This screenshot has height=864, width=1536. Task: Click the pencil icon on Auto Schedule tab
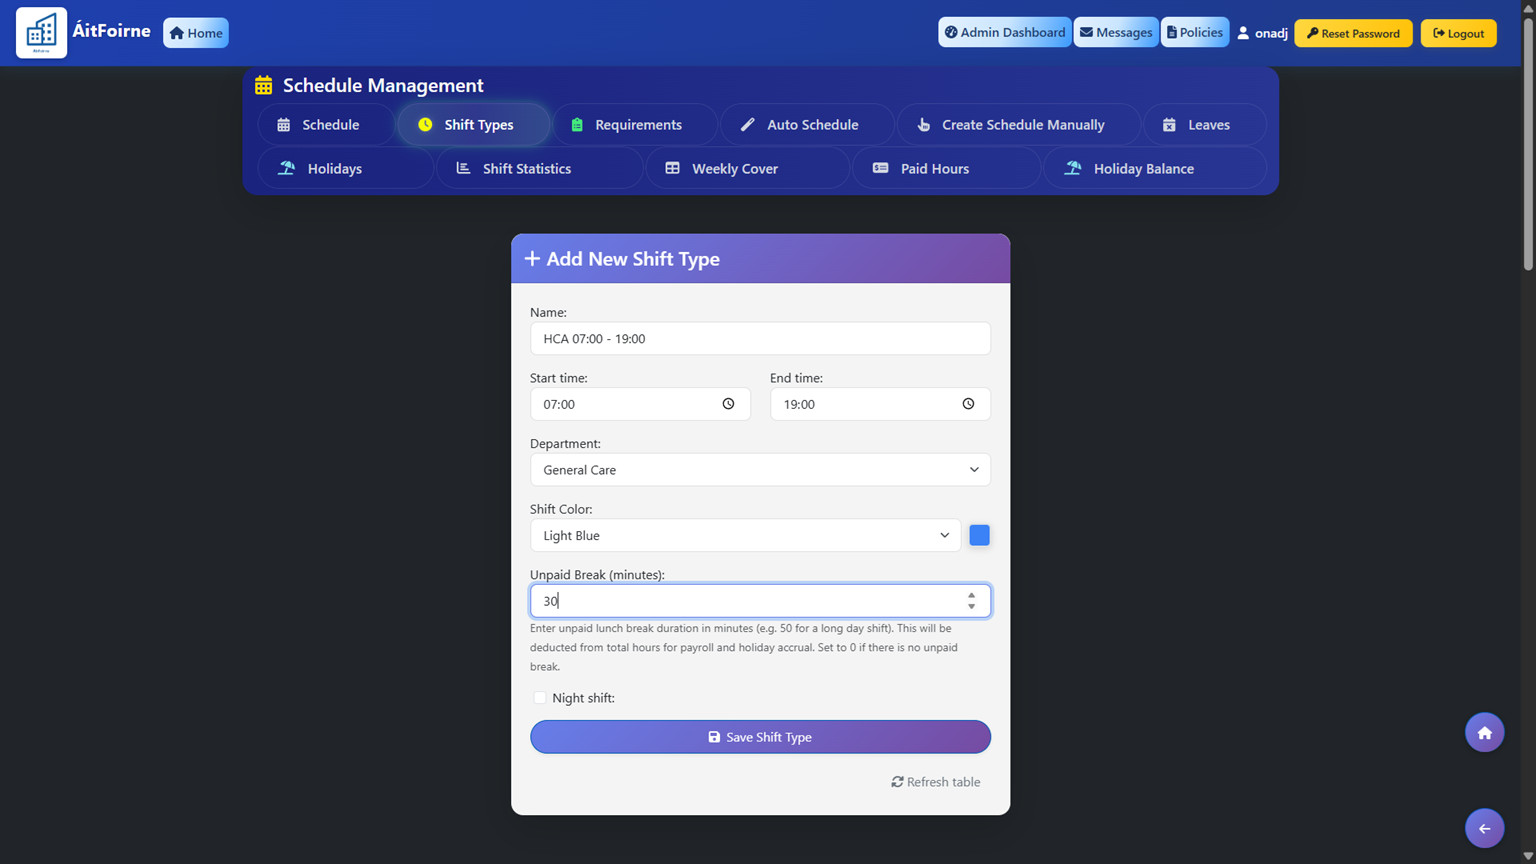coord(747,125)
